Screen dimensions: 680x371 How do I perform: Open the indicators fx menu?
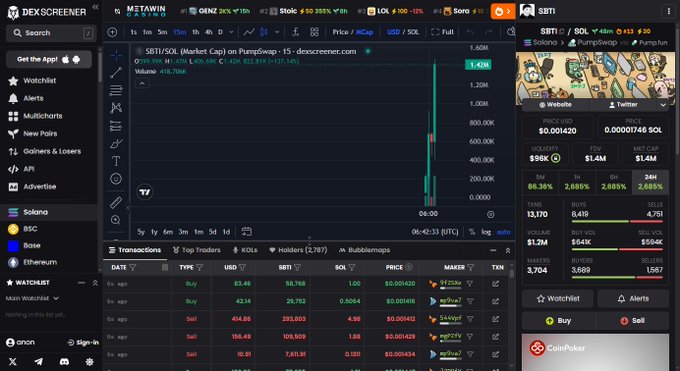coord(295,32)
